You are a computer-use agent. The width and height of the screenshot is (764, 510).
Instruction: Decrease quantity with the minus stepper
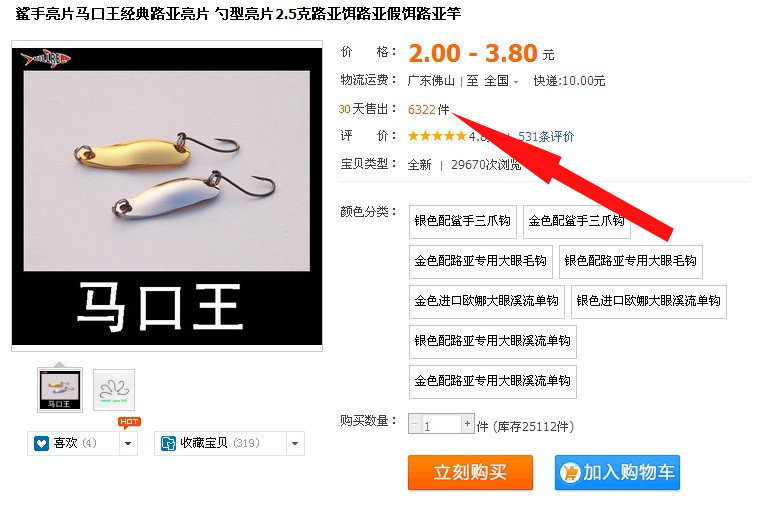coord(415,424)
